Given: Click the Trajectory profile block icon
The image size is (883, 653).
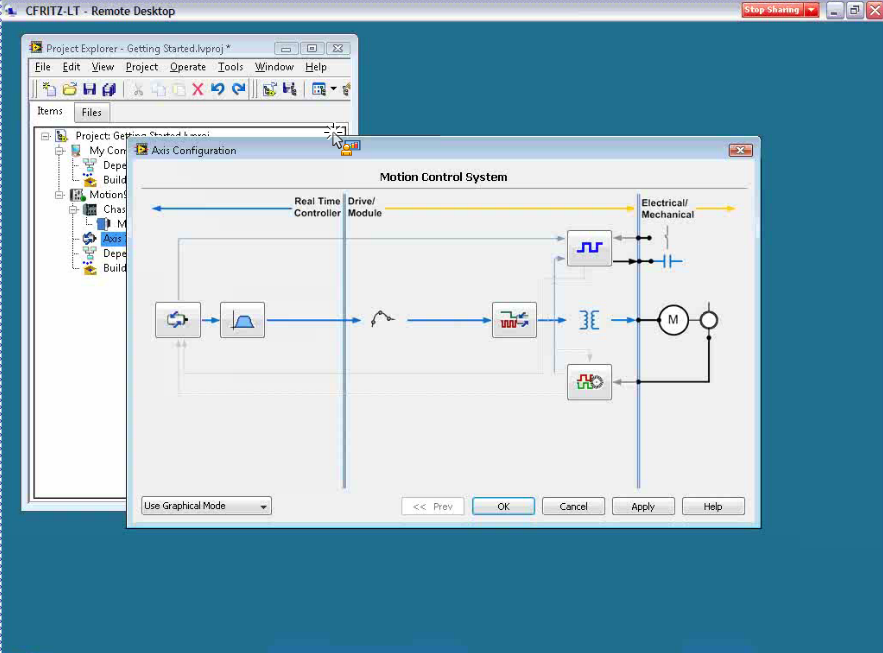Looking at the screenshot, I should [x=242, y=320].
